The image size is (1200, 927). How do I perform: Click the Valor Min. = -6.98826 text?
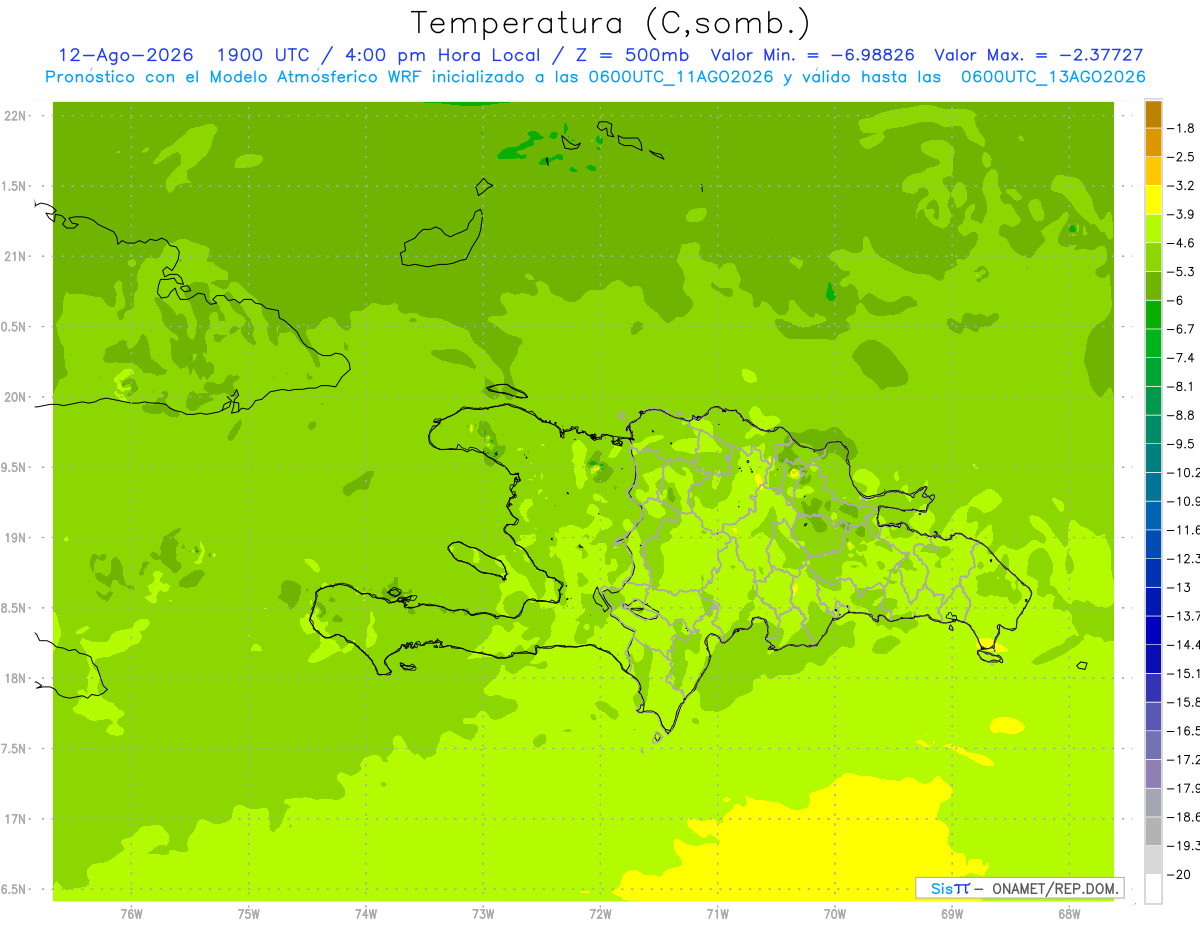812,56
